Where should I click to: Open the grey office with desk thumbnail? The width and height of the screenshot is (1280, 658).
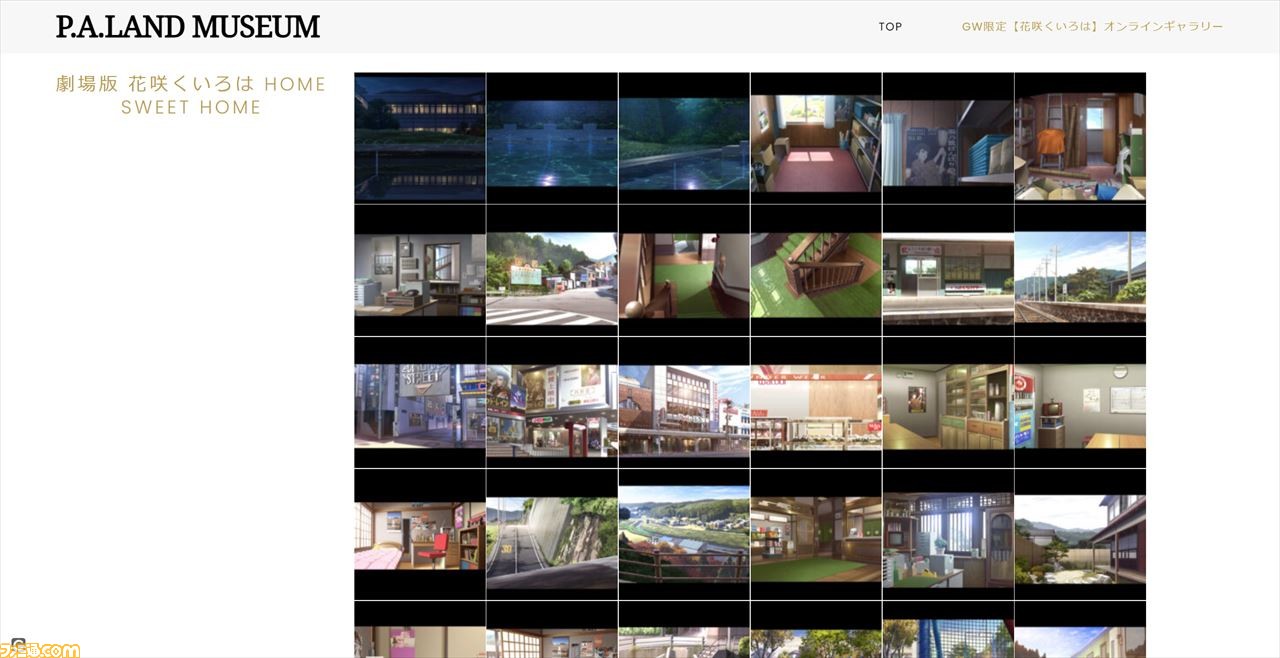420,270
